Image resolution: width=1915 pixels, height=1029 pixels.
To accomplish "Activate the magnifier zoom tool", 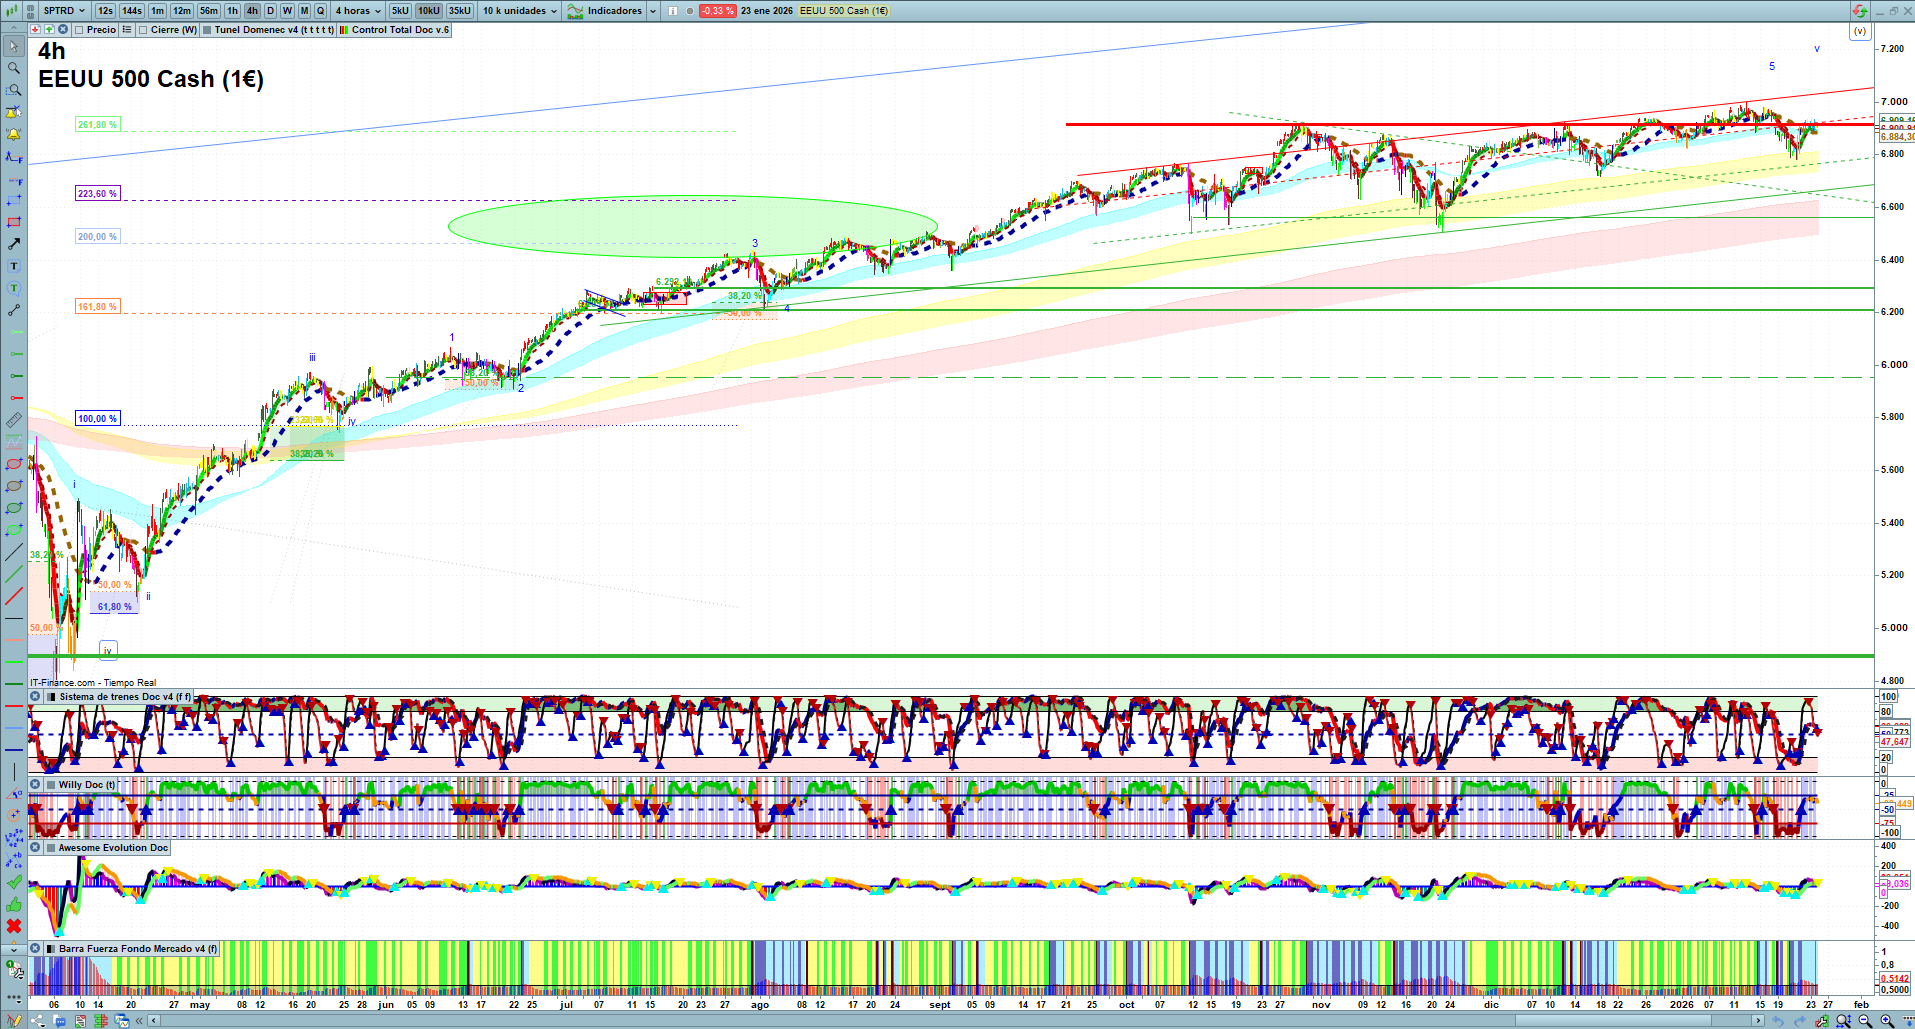I will click(x=14, y=68).
